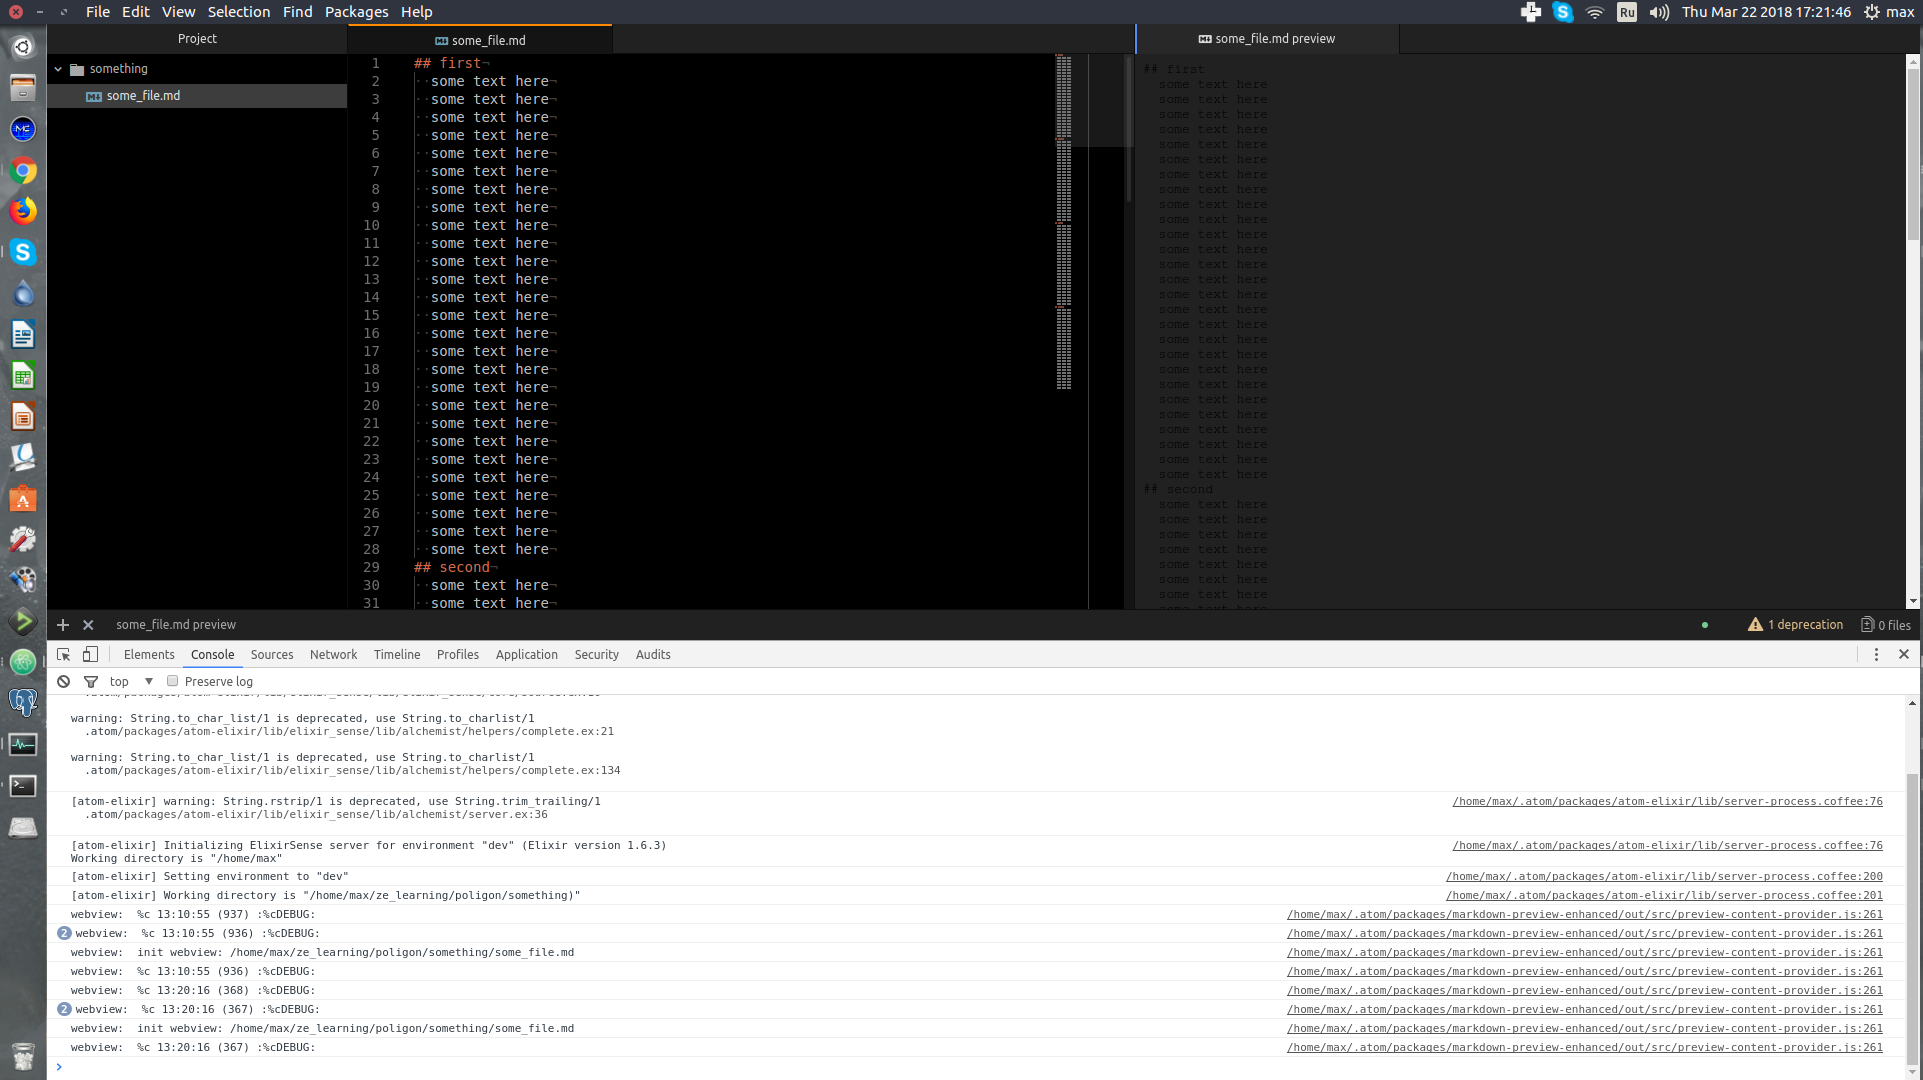Open the console filter funnel

pos(91,681)
